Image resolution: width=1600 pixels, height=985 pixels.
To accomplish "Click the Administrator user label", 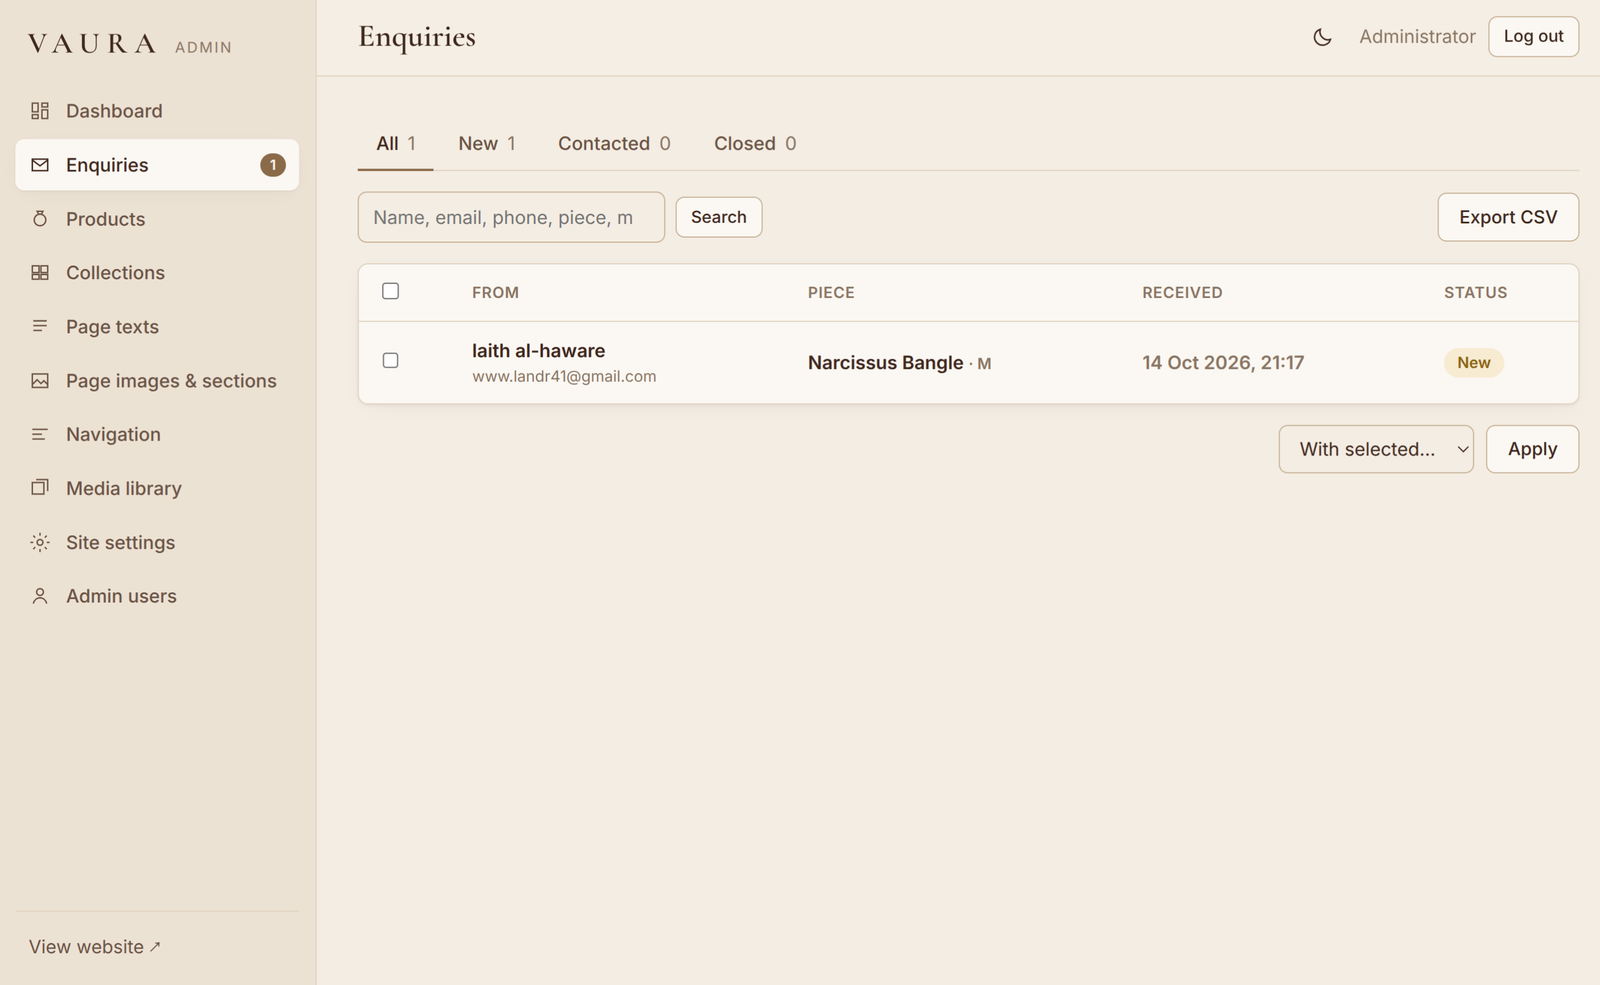I will coord(1417,37).
